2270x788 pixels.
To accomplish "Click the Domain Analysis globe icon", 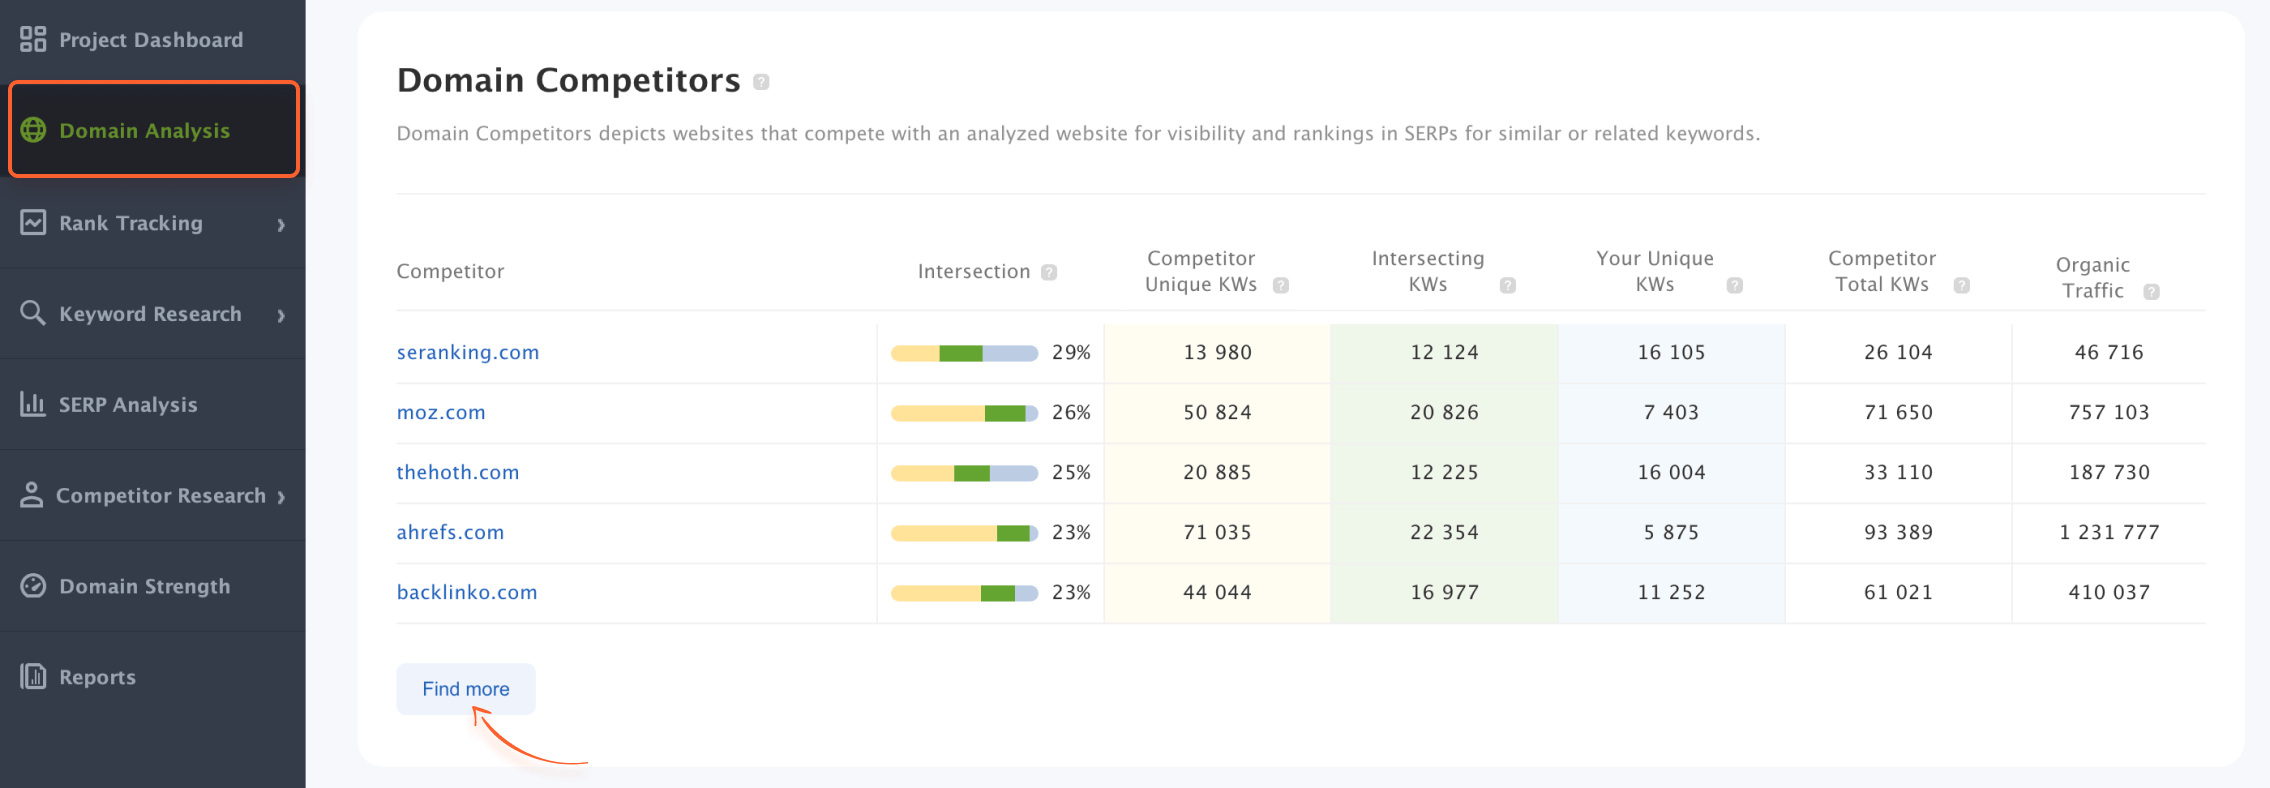I will click(33, 130).
